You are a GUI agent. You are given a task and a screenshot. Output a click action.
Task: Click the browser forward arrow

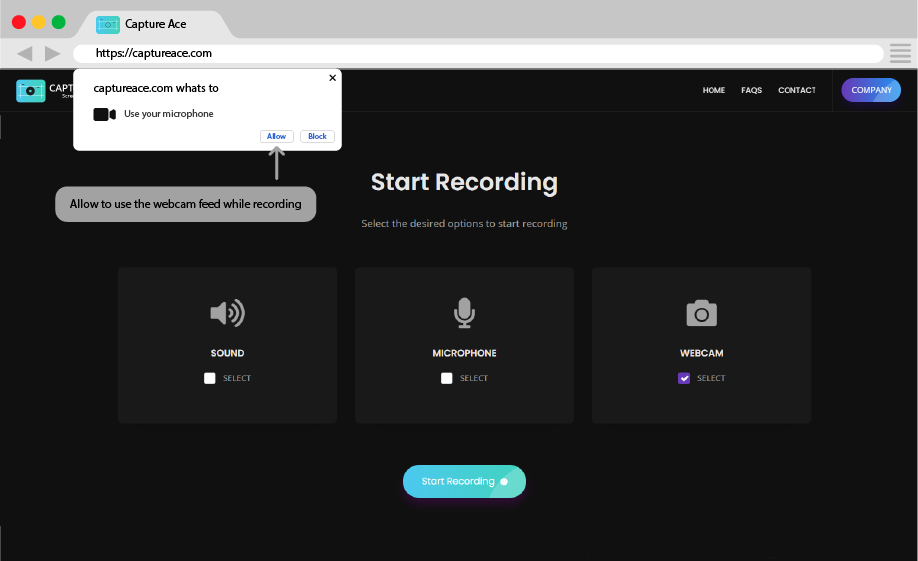point(53,54)
